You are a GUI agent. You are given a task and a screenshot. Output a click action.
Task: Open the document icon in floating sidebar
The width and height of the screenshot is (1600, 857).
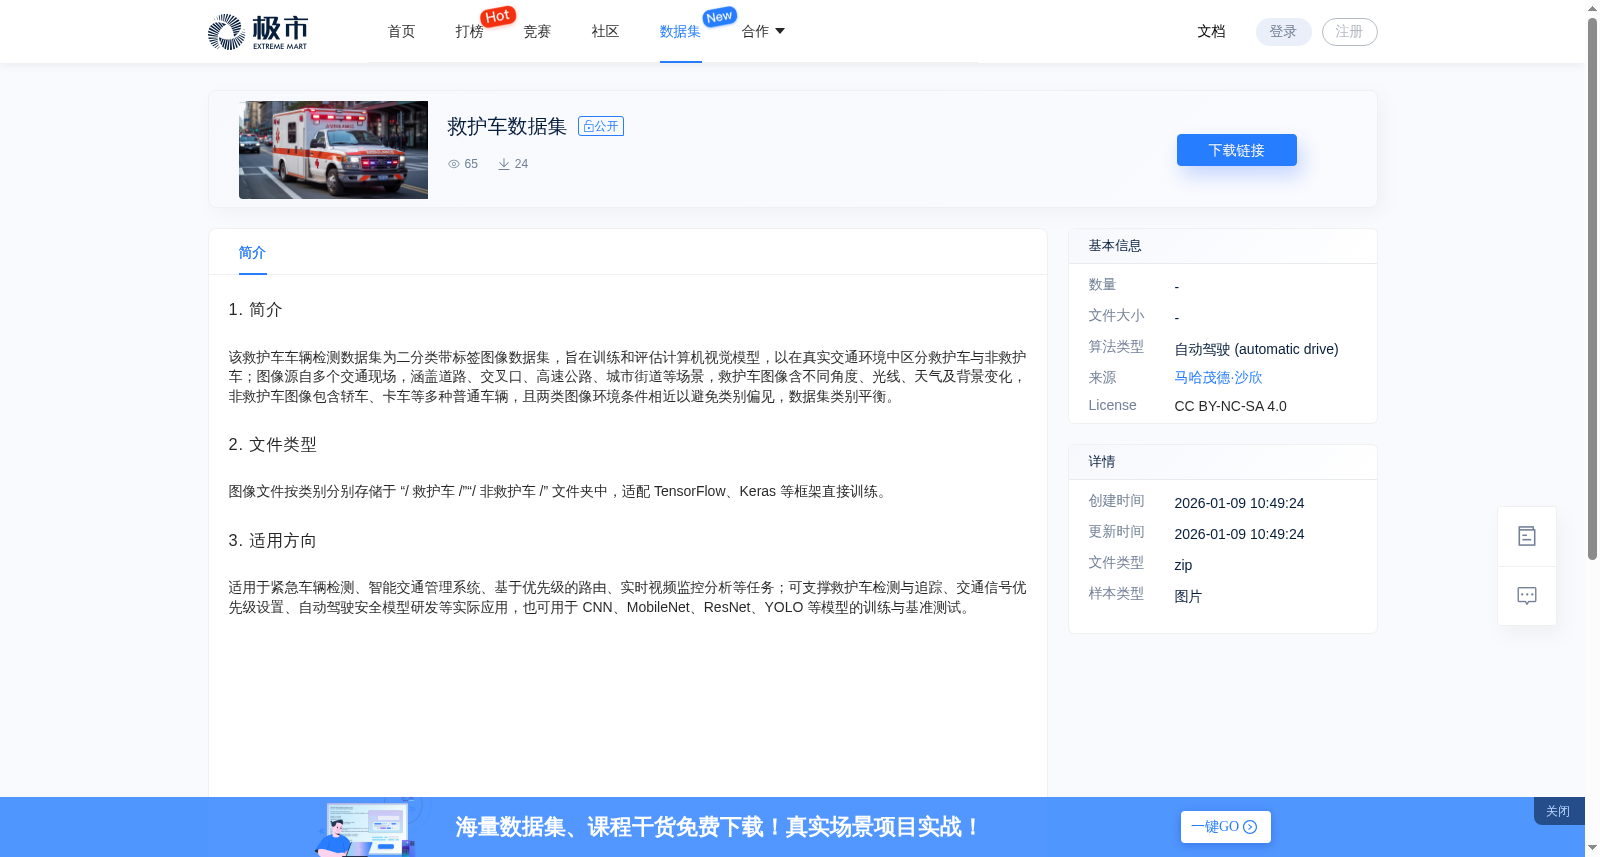click(x=1527, y=537)
